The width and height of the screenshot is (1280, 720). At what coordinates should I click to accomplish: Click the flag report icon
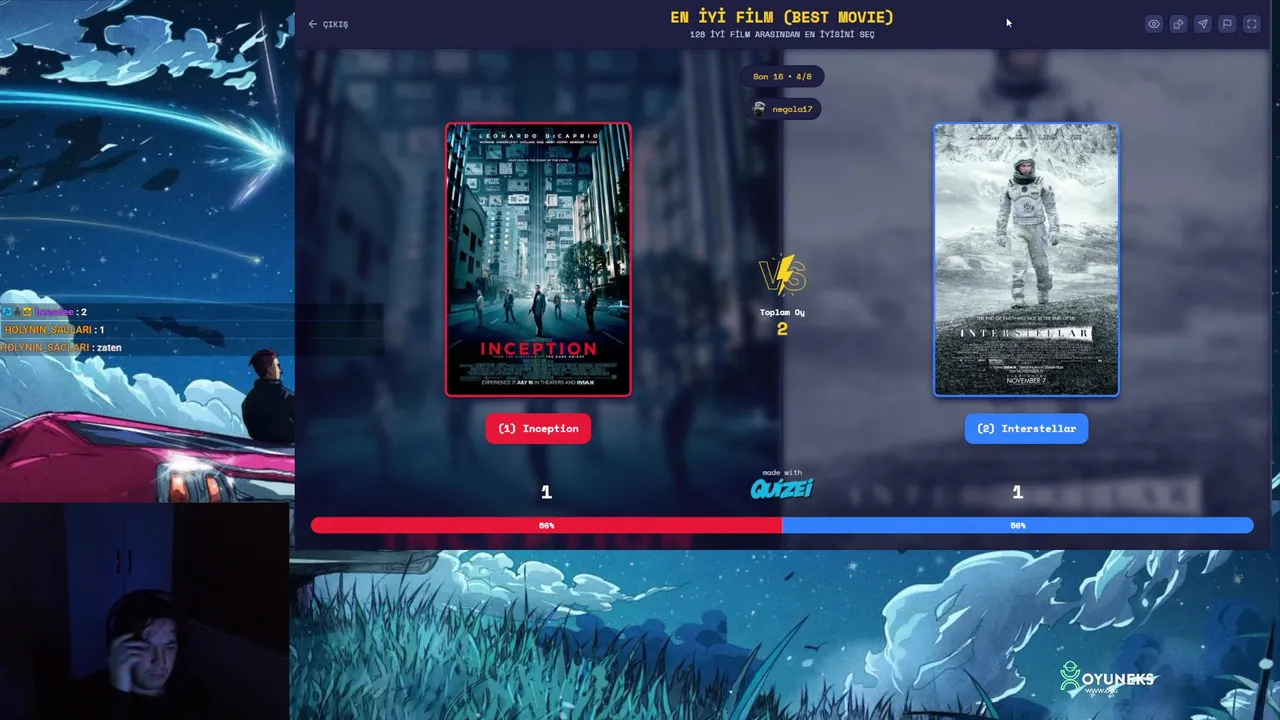1227,24
